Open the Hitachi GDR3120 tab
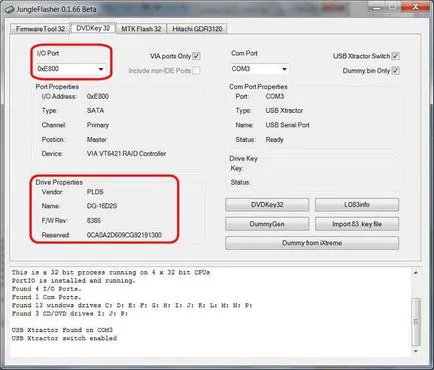The width and height of the screenshot is (434, 370). (197, 29)
